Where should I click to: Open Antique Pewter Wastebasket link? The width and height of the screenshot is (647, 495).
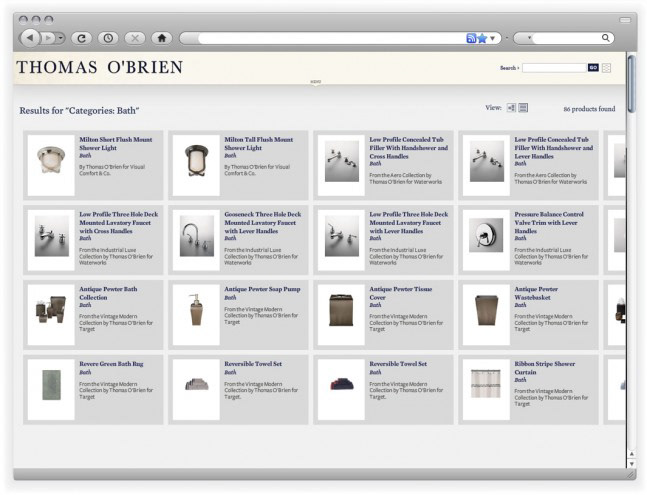click(536, 293)
